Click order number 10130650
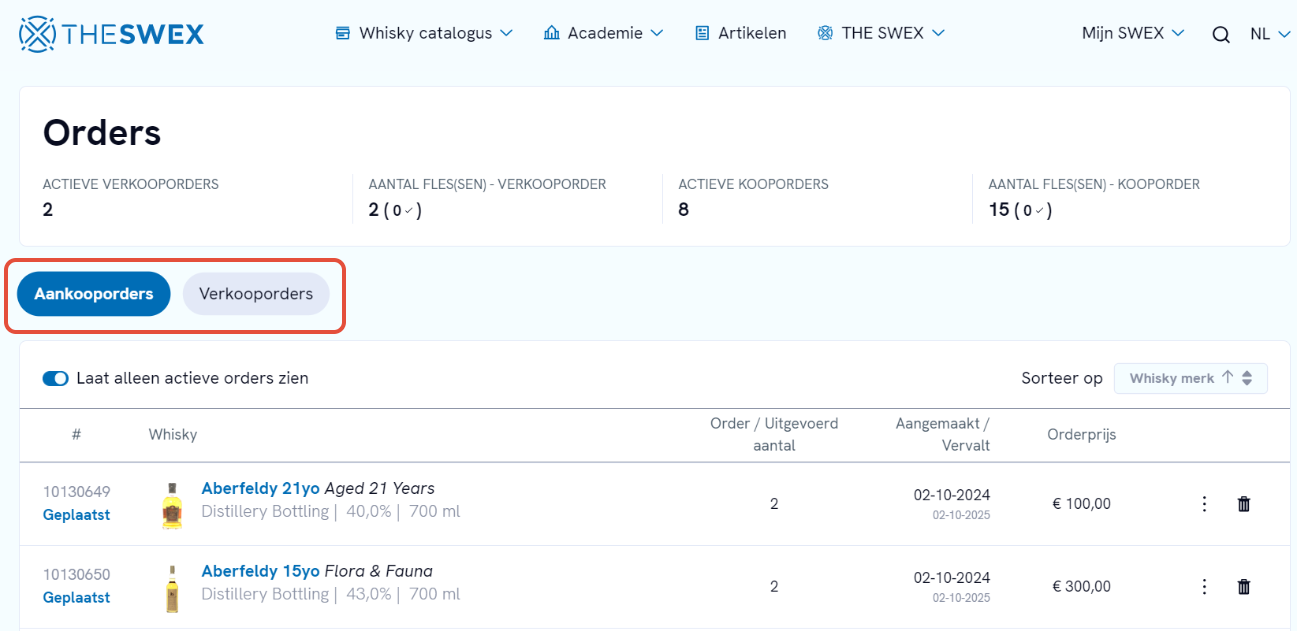The image size is (1297, 631). coord(76,575)
